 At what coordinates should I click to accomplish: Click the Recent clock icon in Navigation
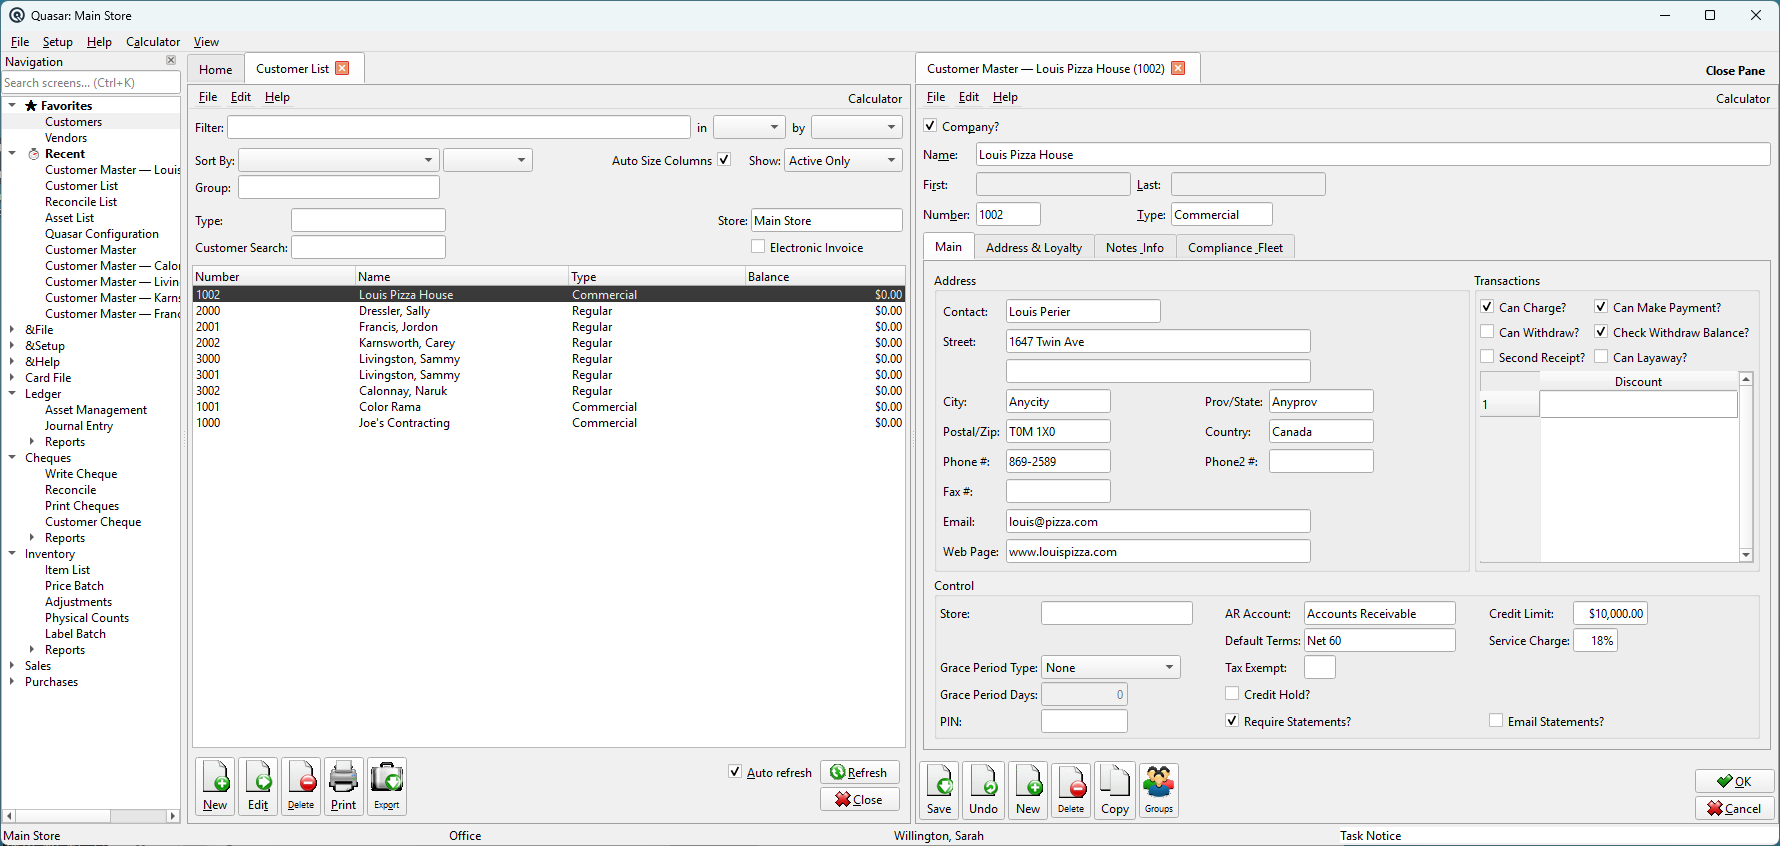[34, 154]
